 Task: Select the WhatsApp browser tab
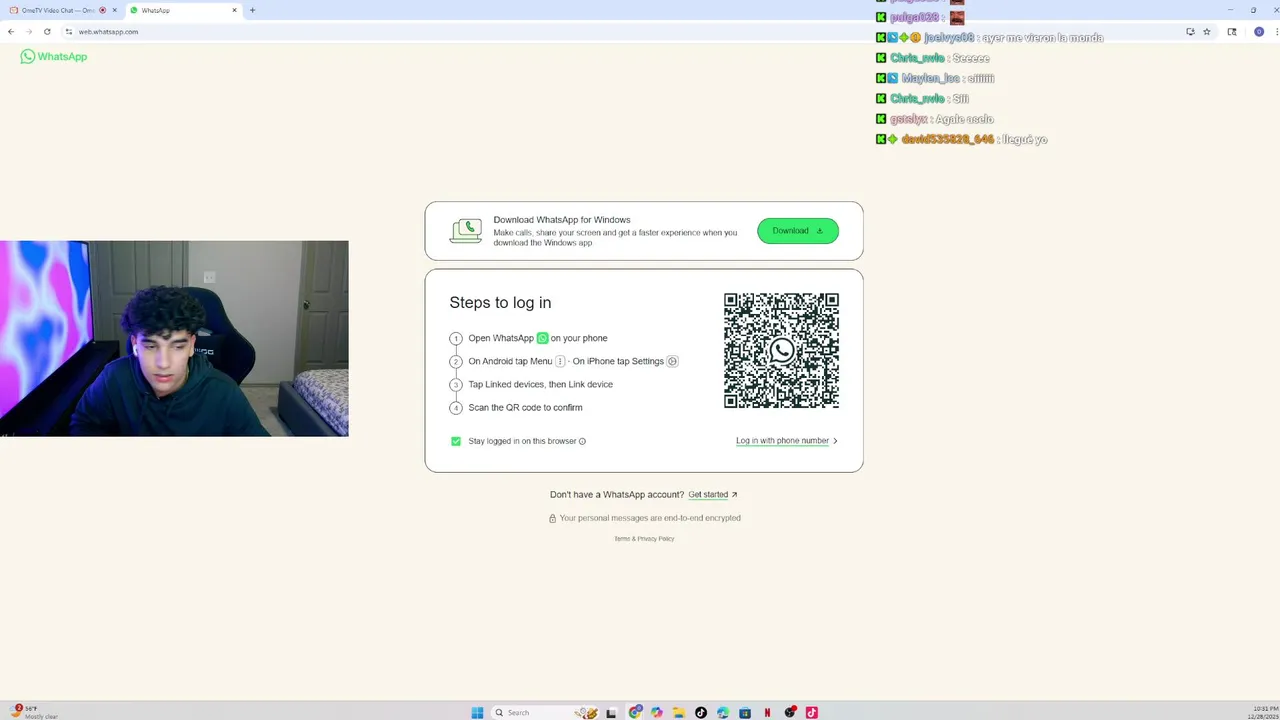[184, 10]
